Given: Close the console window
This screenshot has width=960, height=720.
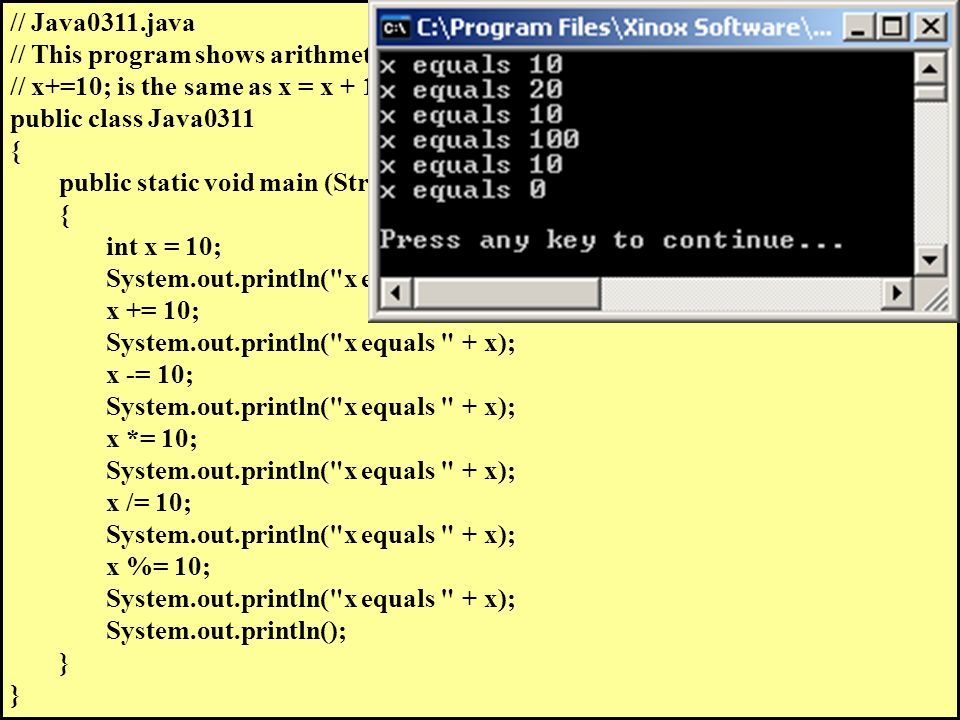Looking at the screenshot, I should click(931, 28).
